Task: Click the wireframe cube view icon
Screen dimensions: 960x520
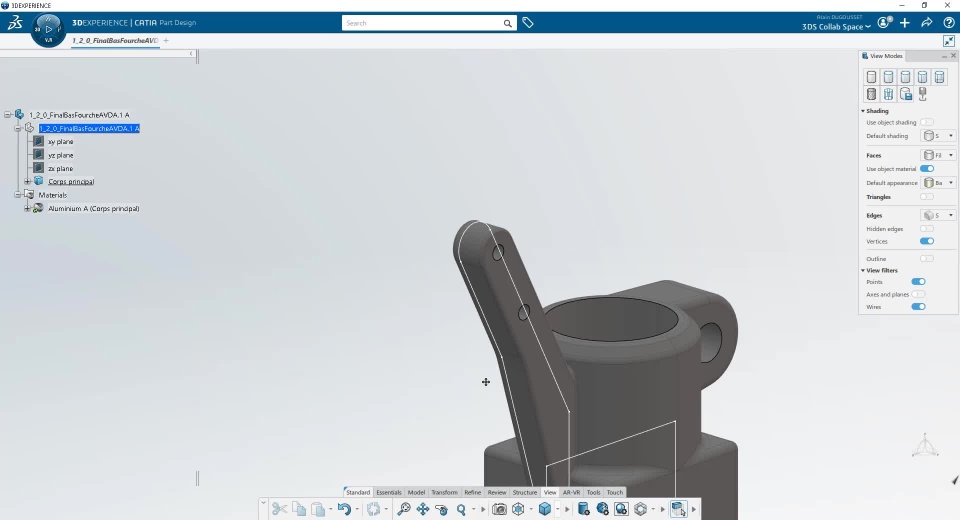Action: point(518,509)
